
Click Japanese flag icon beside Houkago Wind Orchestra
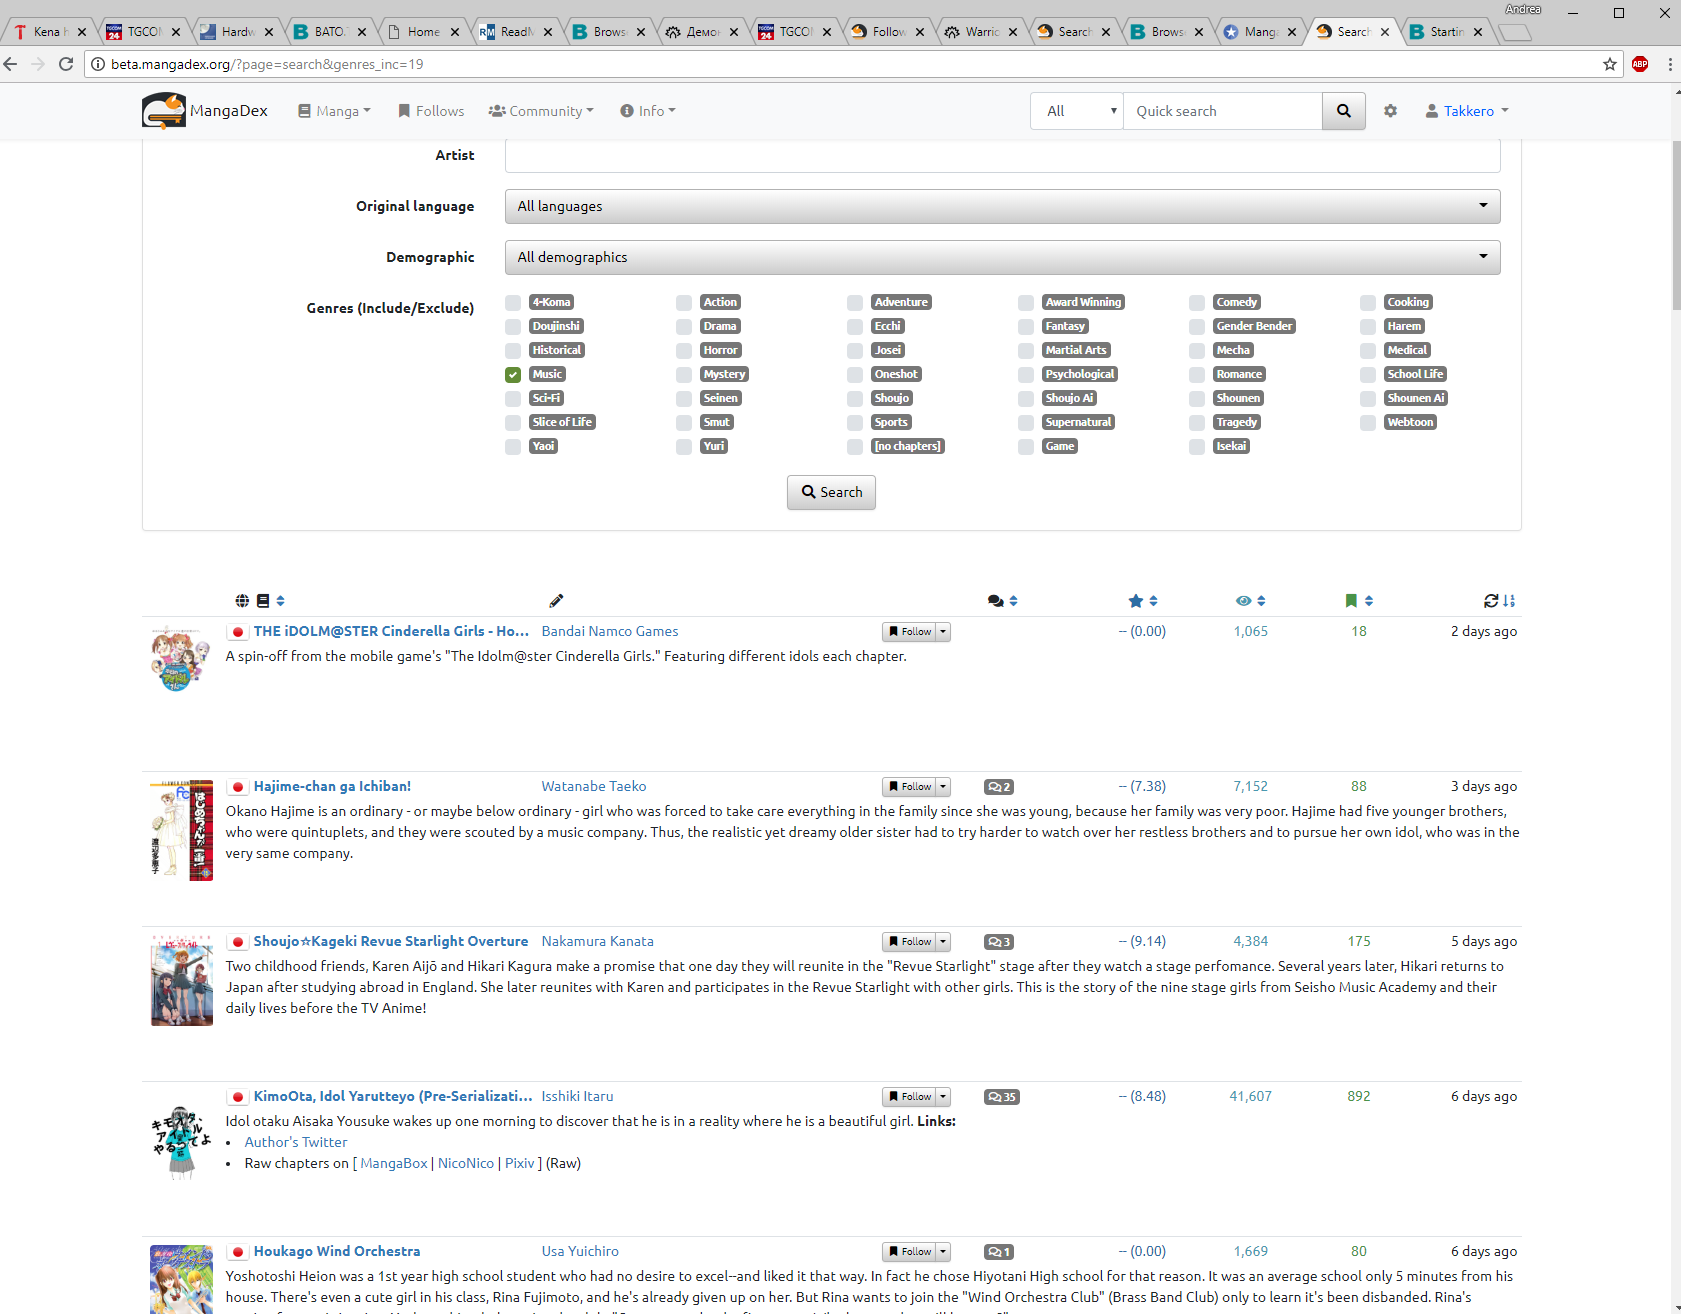[237, 1252]
